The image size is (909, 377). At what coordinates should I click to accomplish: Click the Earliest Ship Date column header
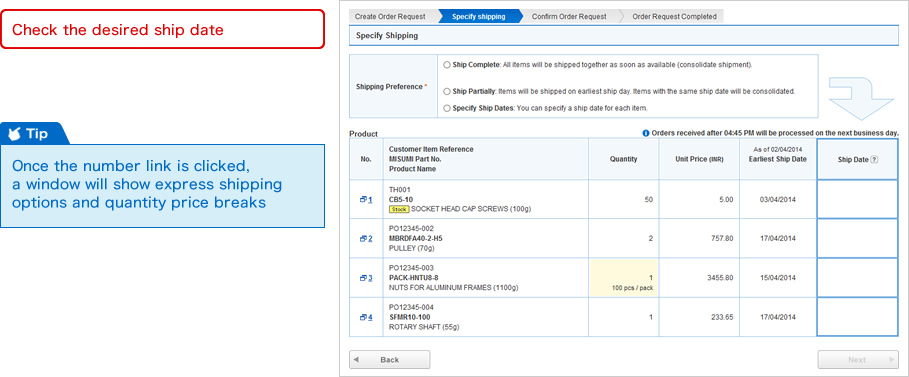(x=778, y=159)
